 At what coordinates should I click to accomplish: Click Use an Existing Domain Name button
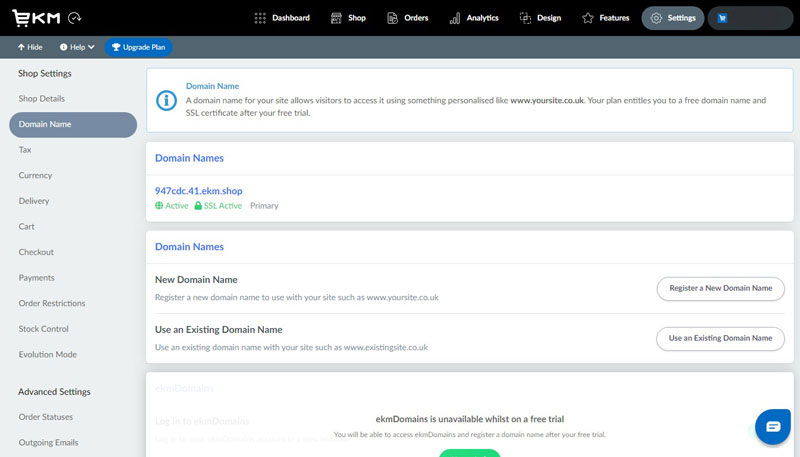[720, 338]
